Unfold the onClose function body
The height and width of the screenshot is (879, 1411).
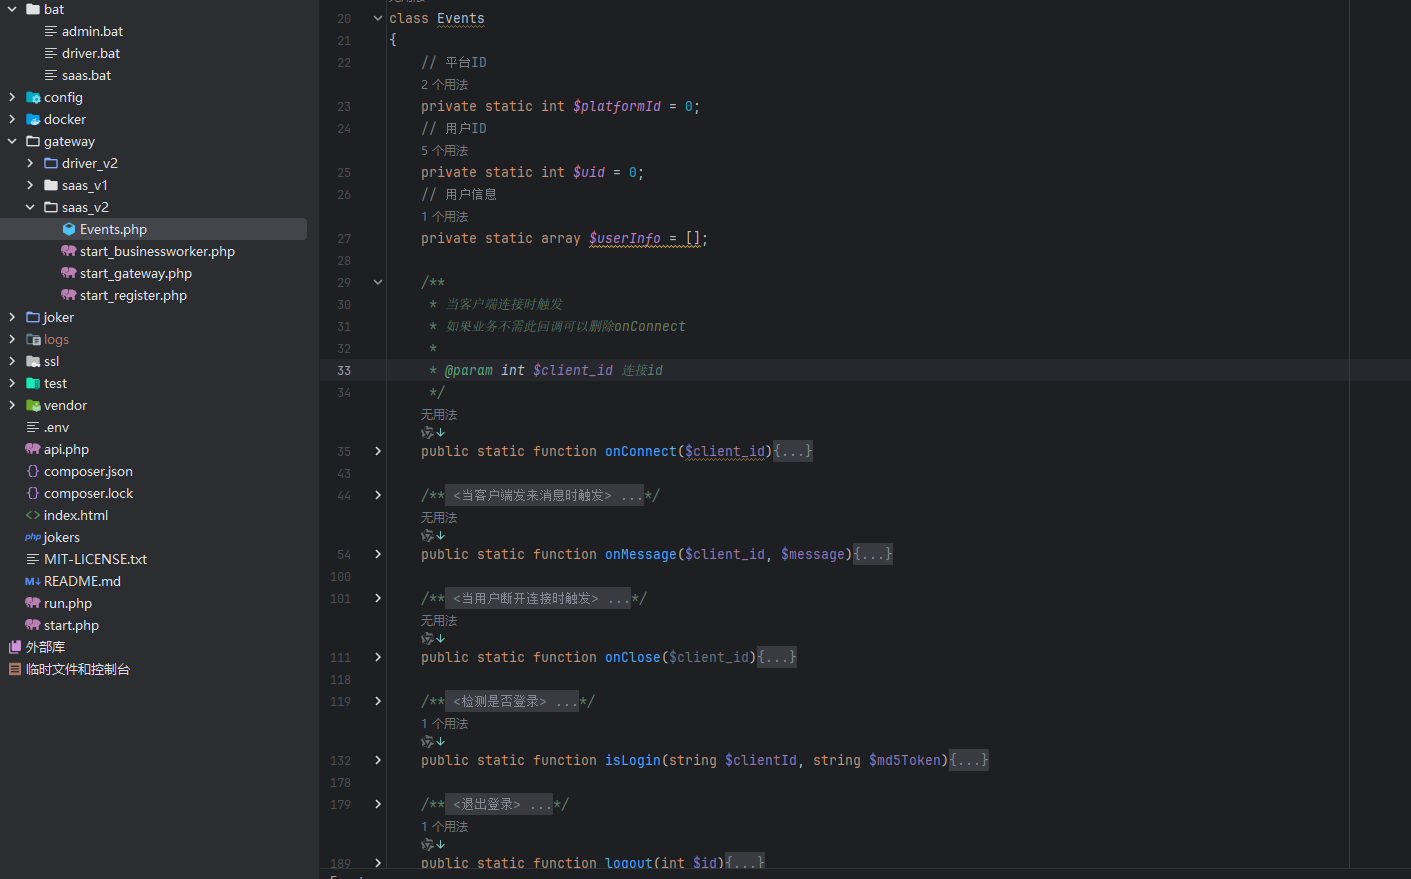(378, 657)
